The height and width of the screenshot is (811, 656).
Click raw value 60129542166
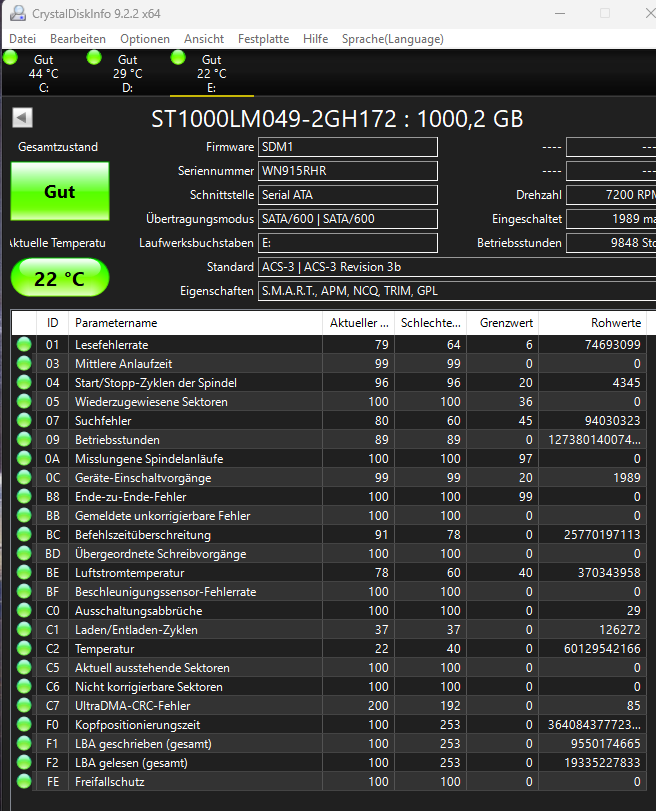602,649
